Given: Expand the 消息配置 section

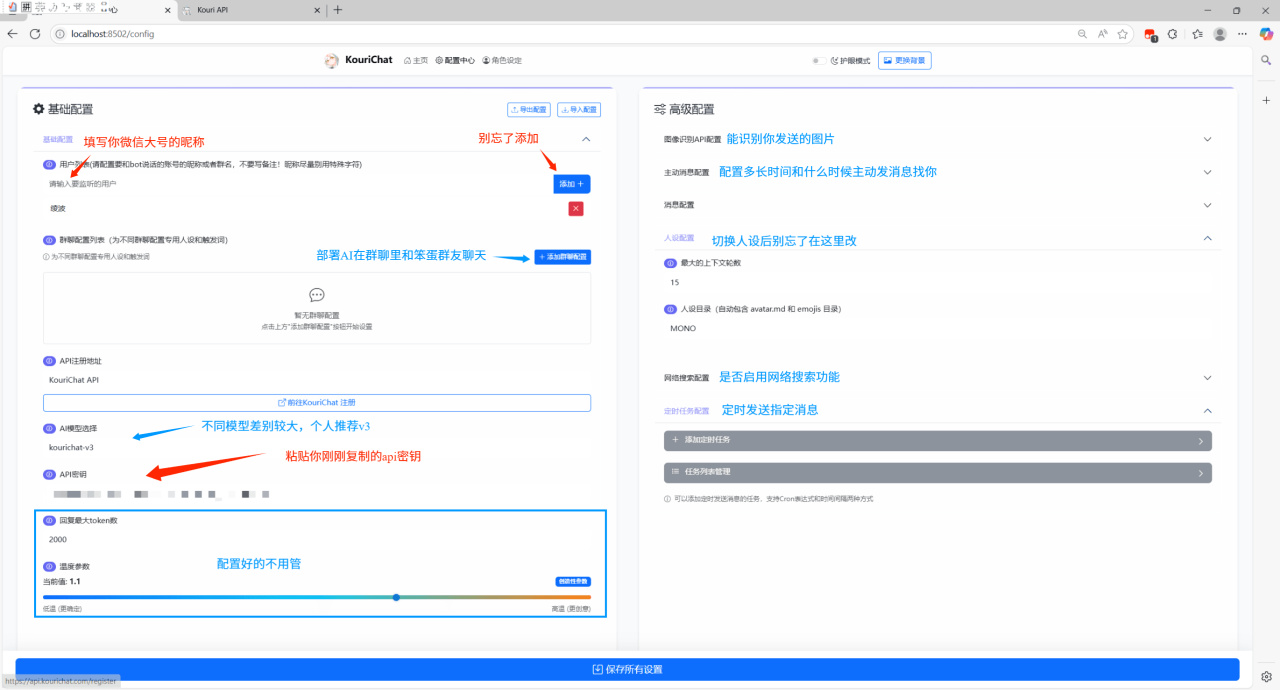Looking at the screenshot, I should [x=1207, y=205].
